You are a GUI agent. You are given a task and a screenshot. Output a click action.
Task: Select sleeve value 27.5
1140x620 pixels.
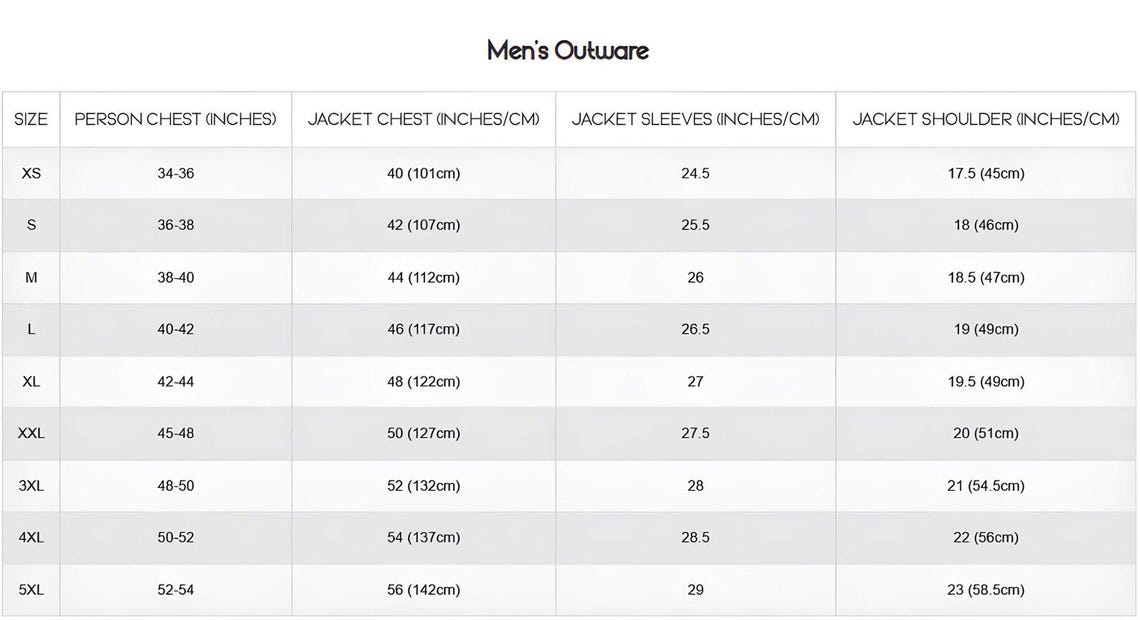695,433
